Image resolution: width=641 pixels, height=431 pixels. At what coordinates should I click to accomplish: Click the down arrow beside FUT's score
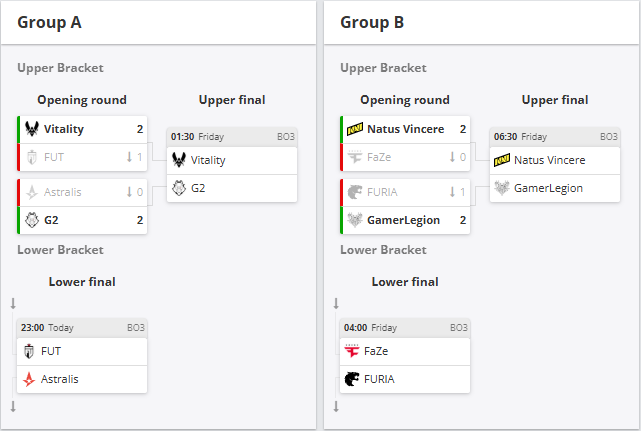(129, 157)
